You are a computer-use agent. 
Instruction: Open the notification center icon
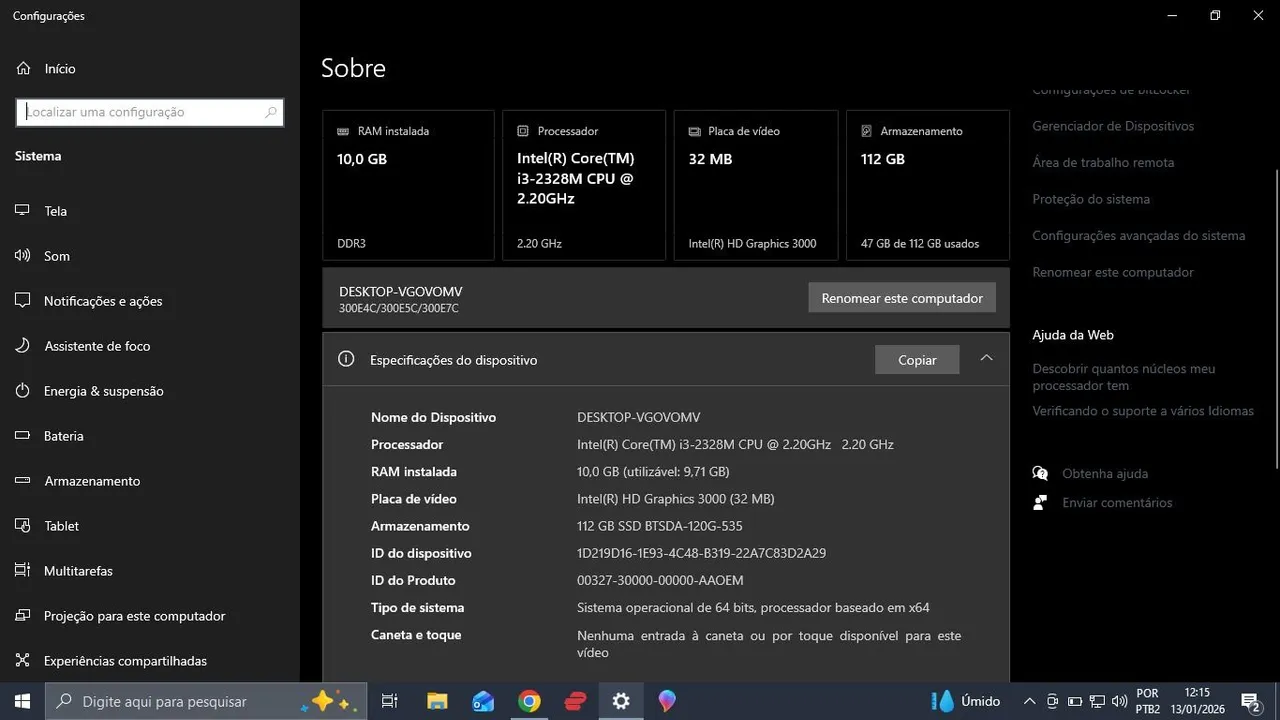pos(1250,701)
